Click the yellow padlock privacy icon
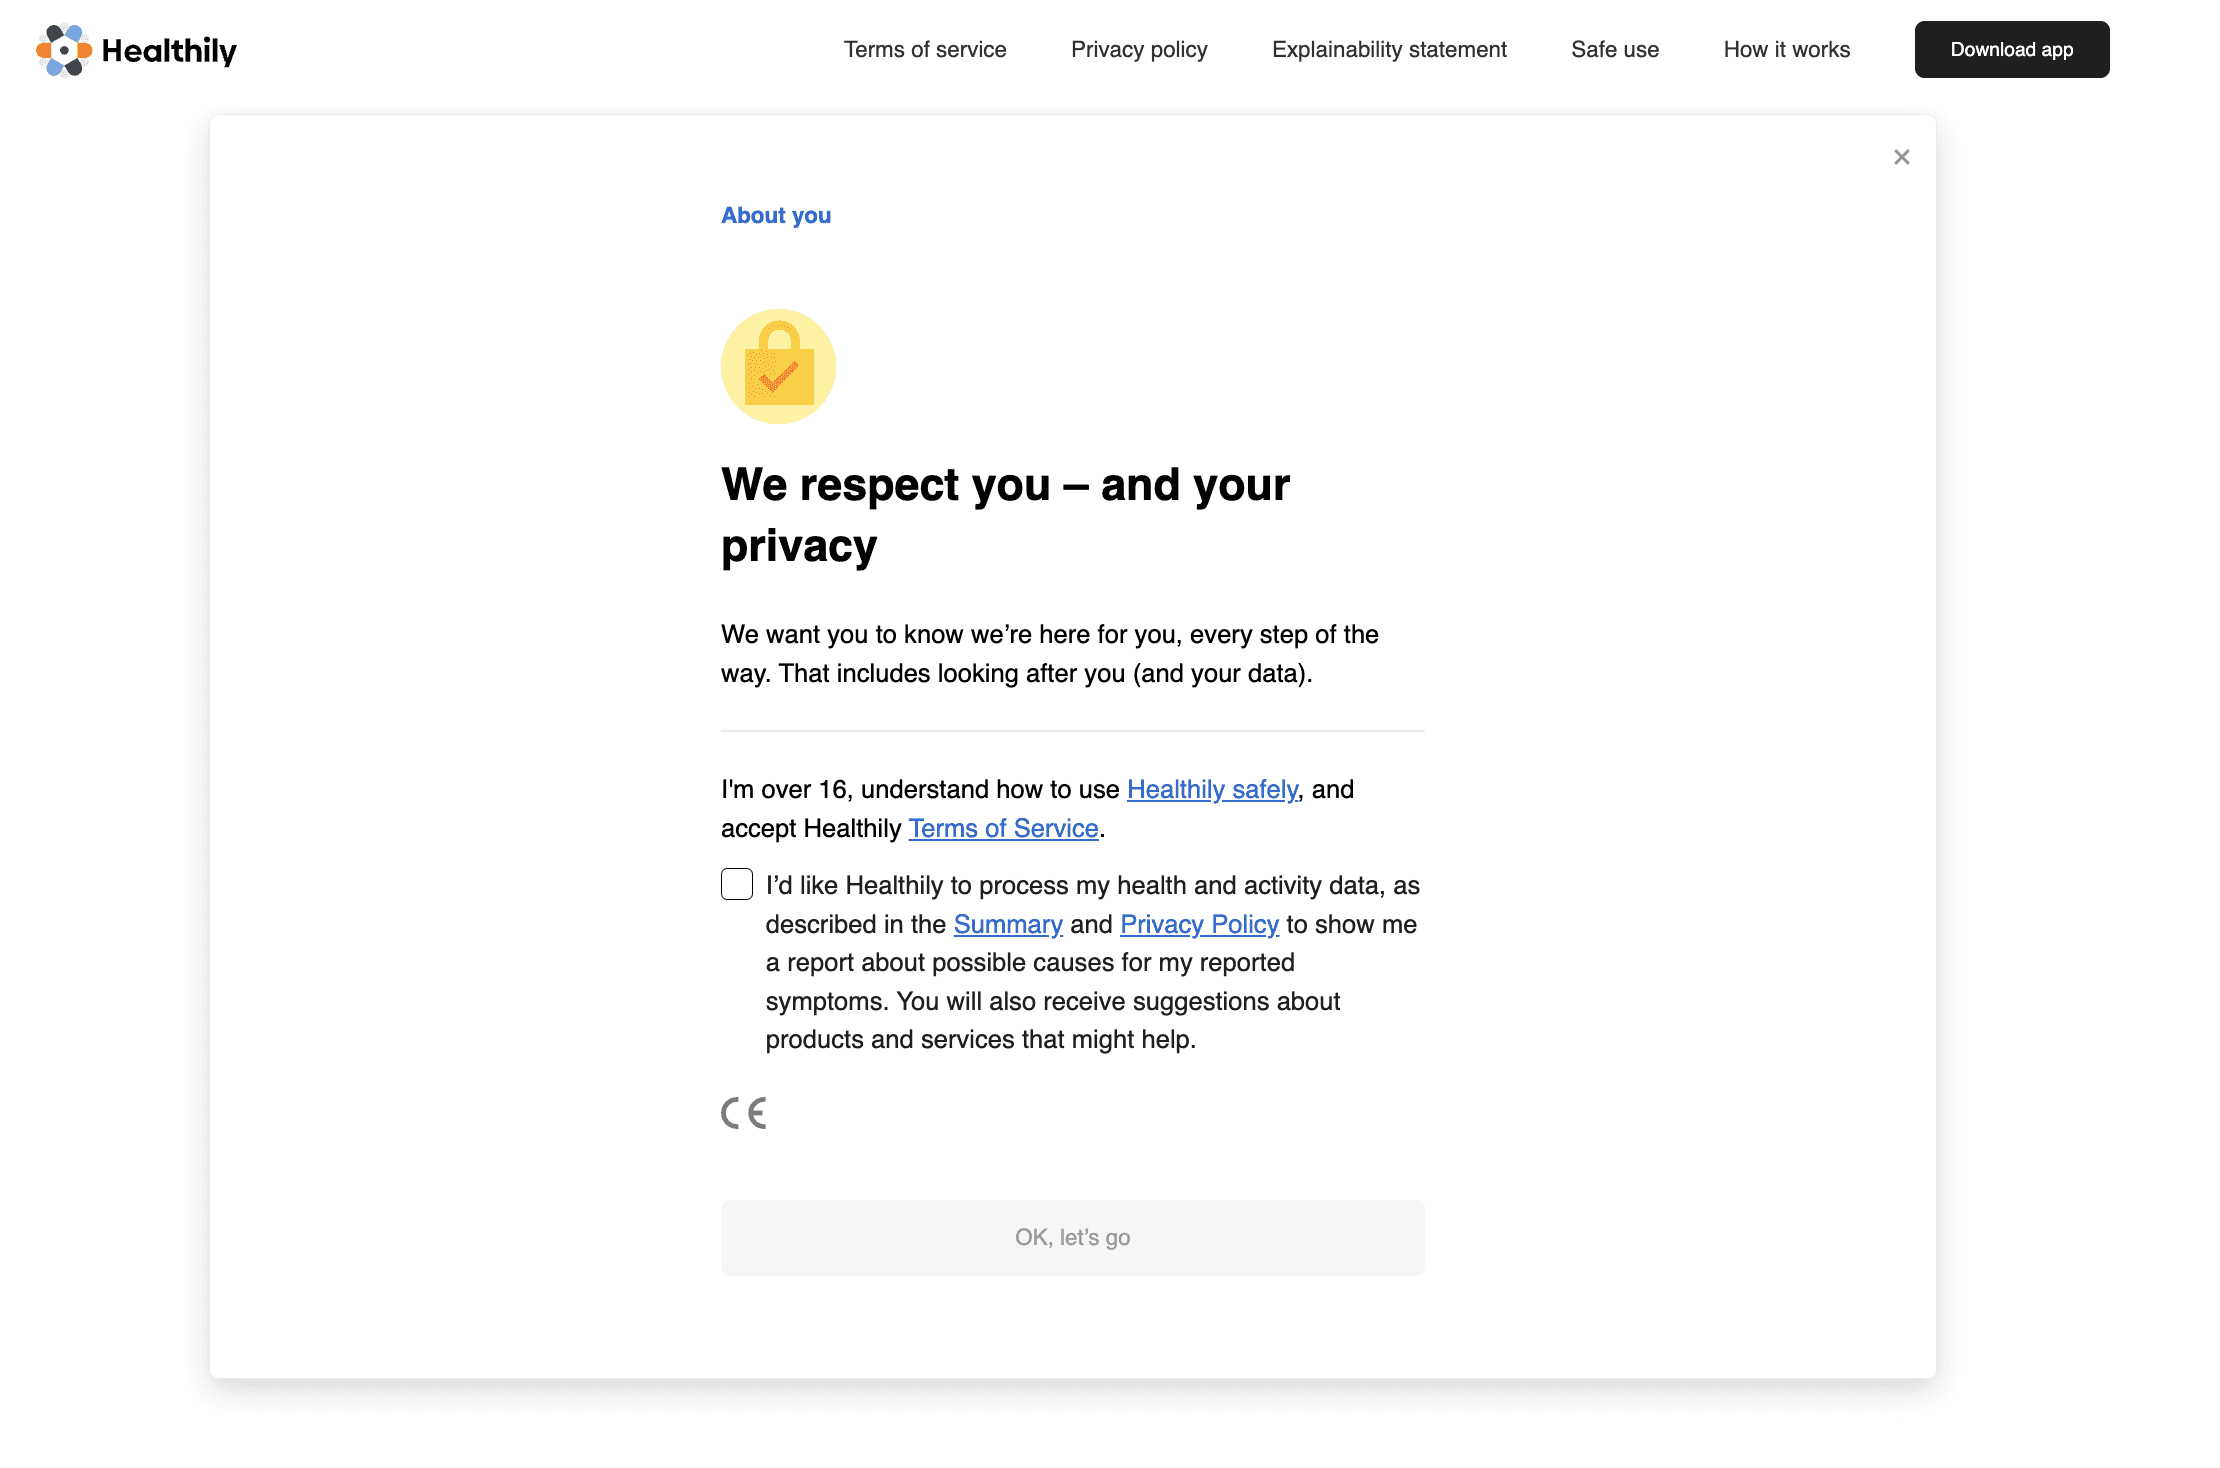This screenshot has width=2220, height=1468. pyautogui.click(x=778, y=366)
